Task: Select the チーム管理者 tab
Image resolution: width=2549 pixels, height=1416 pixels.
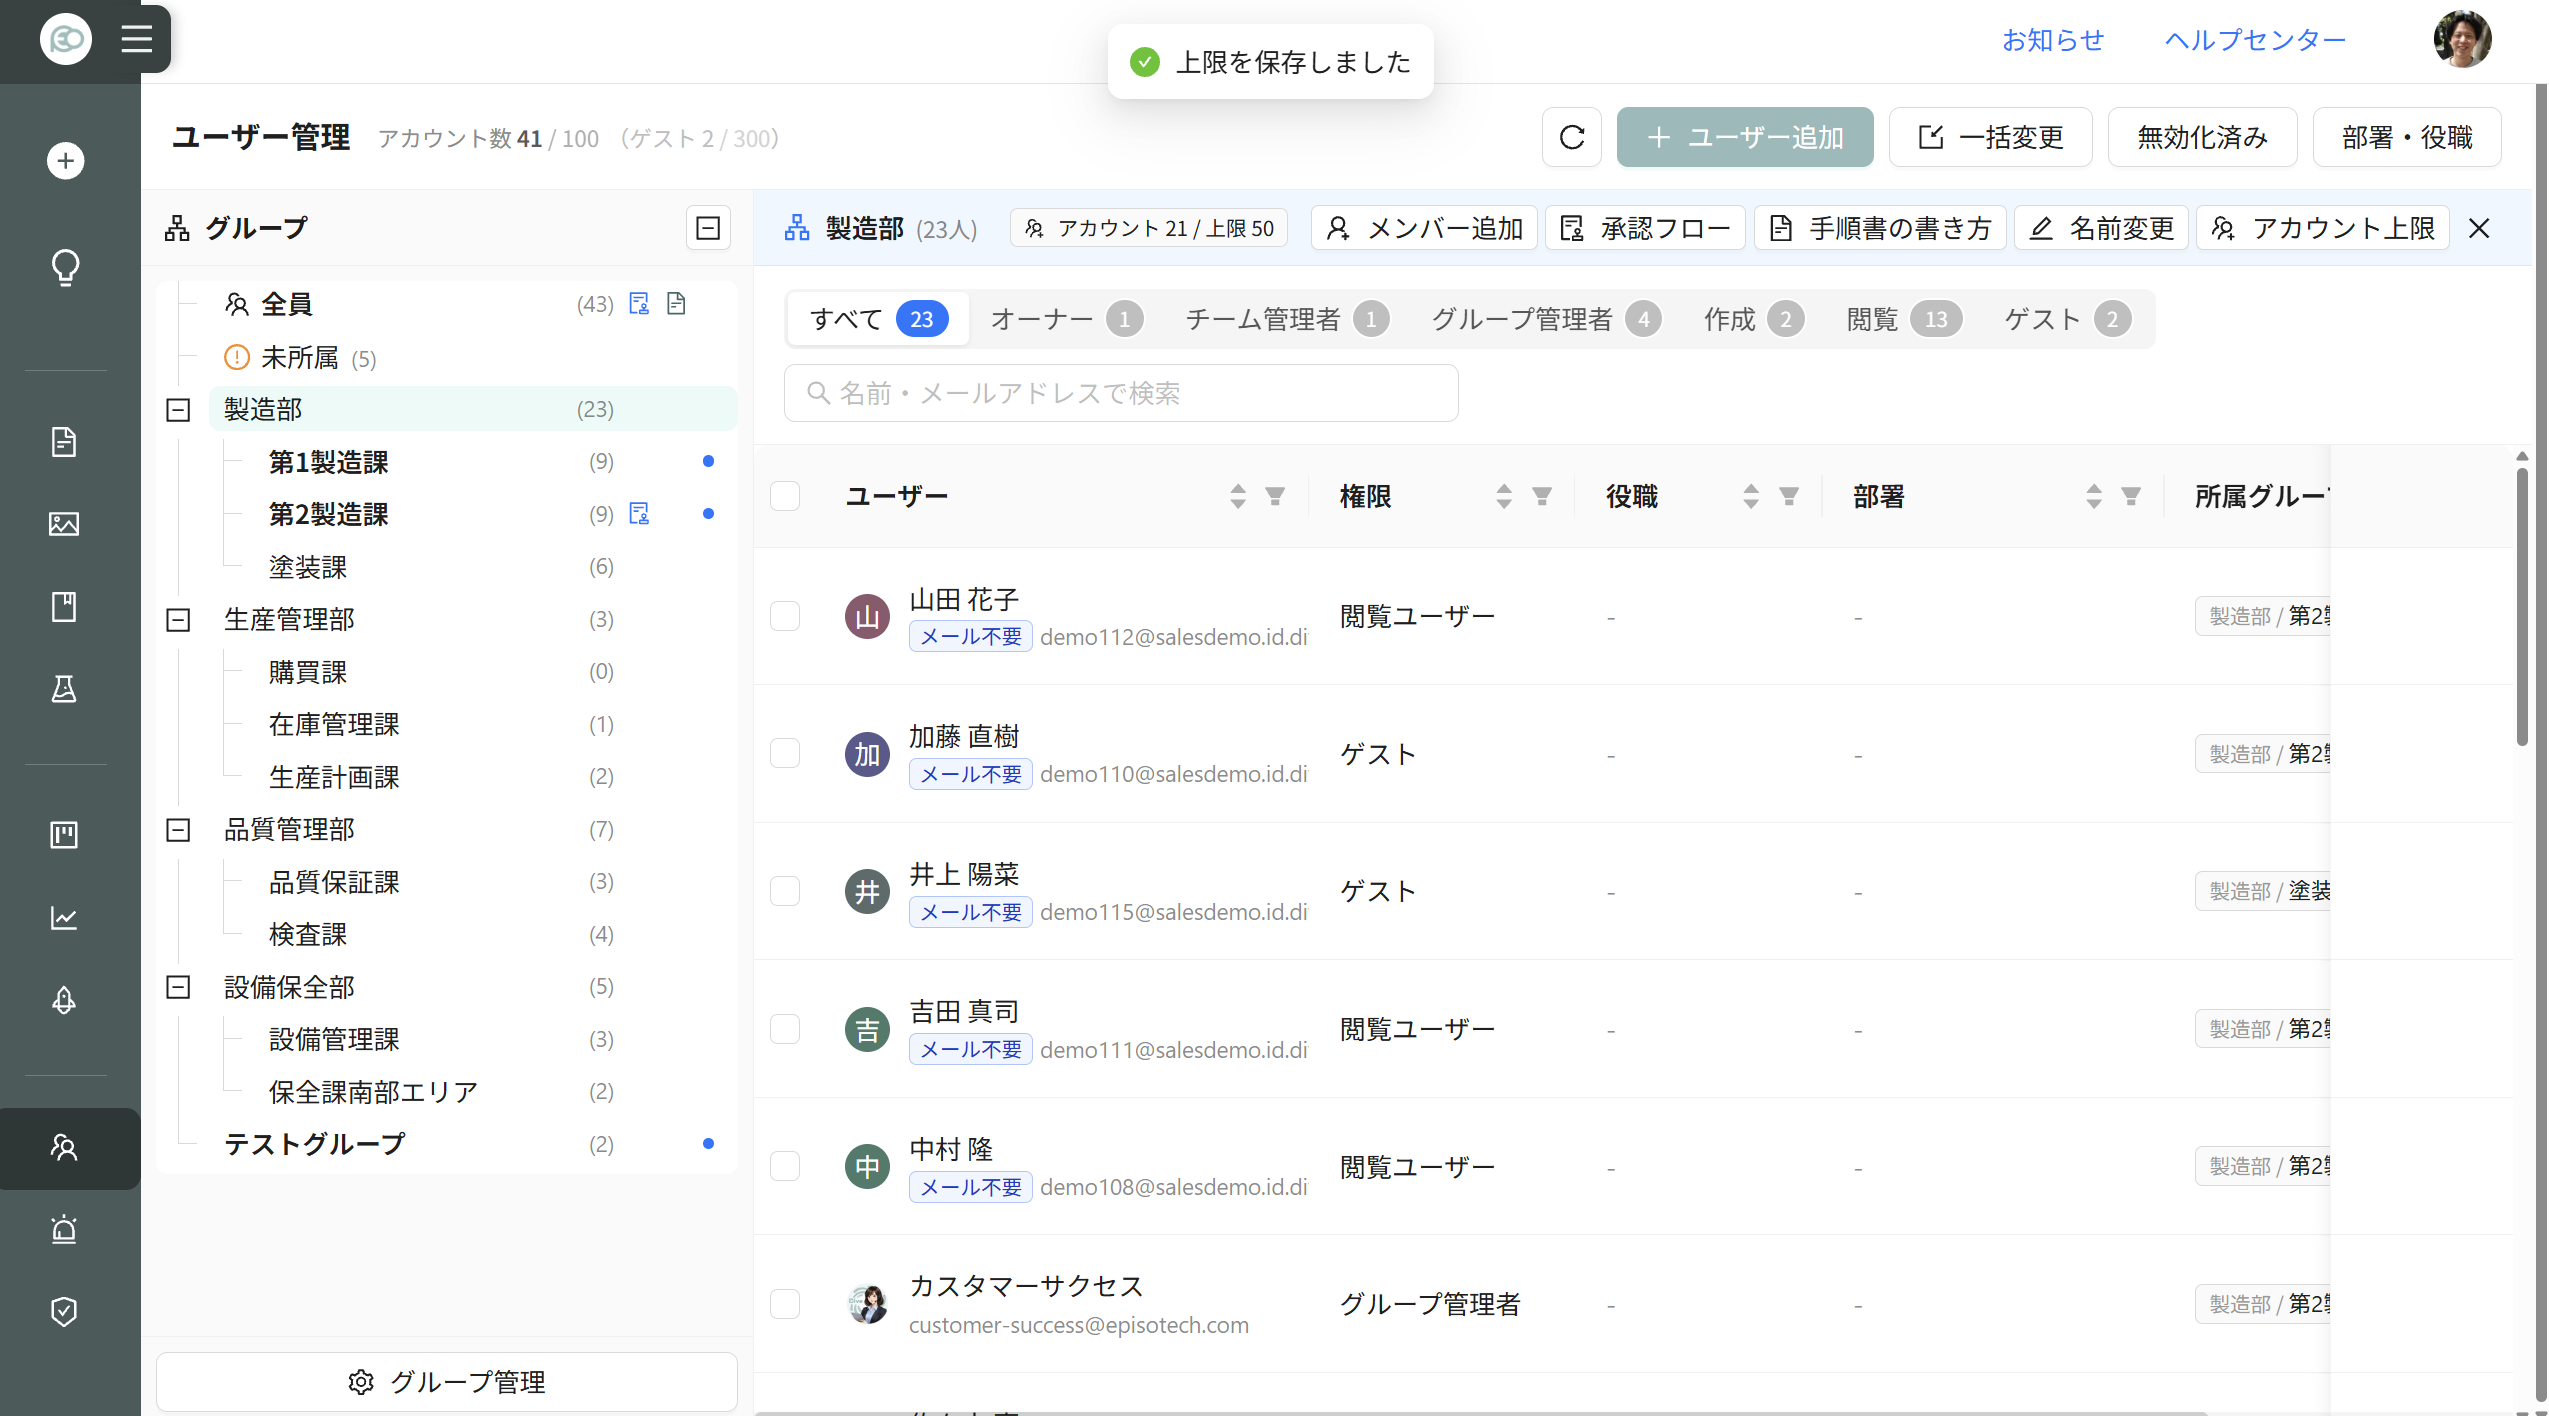Action: (x=1287, y=319)
